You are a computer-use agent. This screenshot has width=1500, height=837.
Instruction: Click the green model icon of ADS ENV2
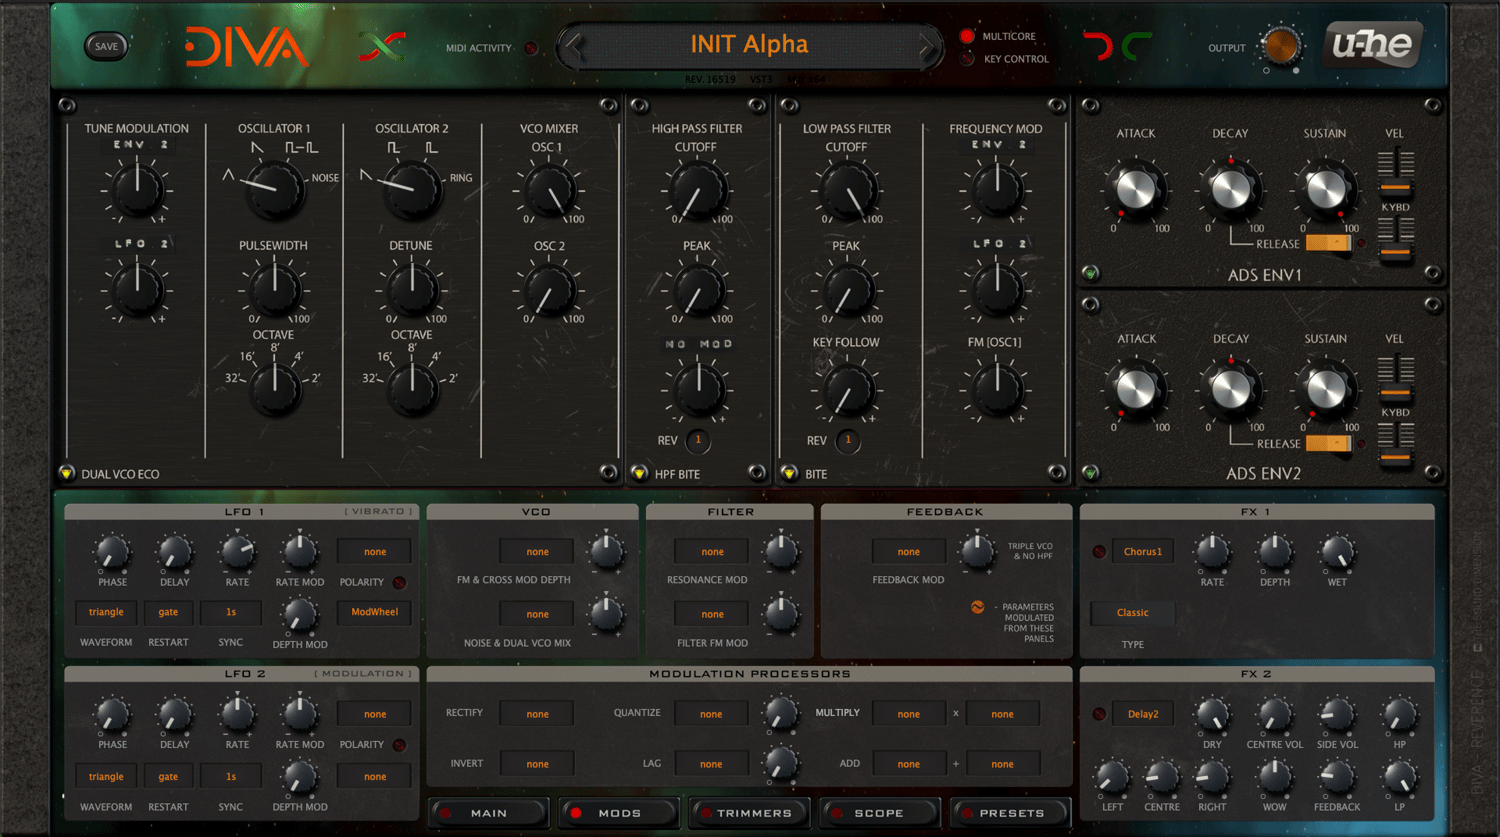[x=1090, y=472]
